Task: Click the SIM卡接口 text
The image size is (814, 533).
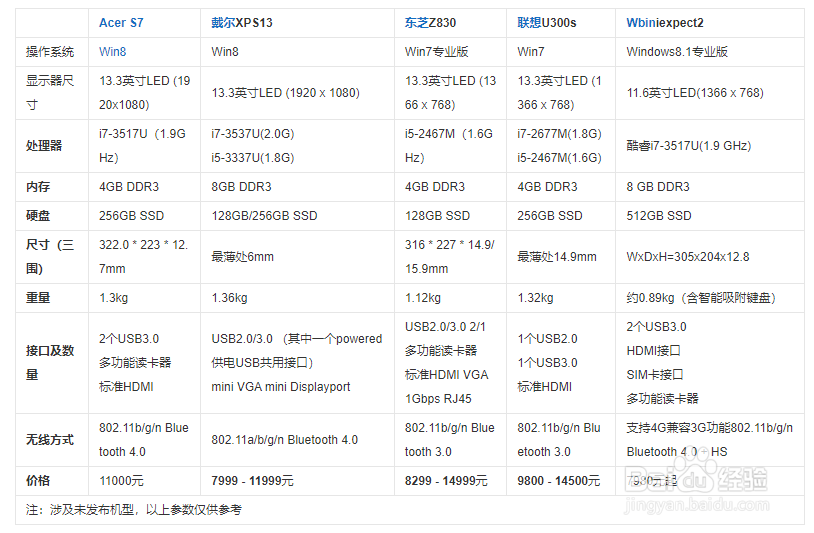Action: 655,375
